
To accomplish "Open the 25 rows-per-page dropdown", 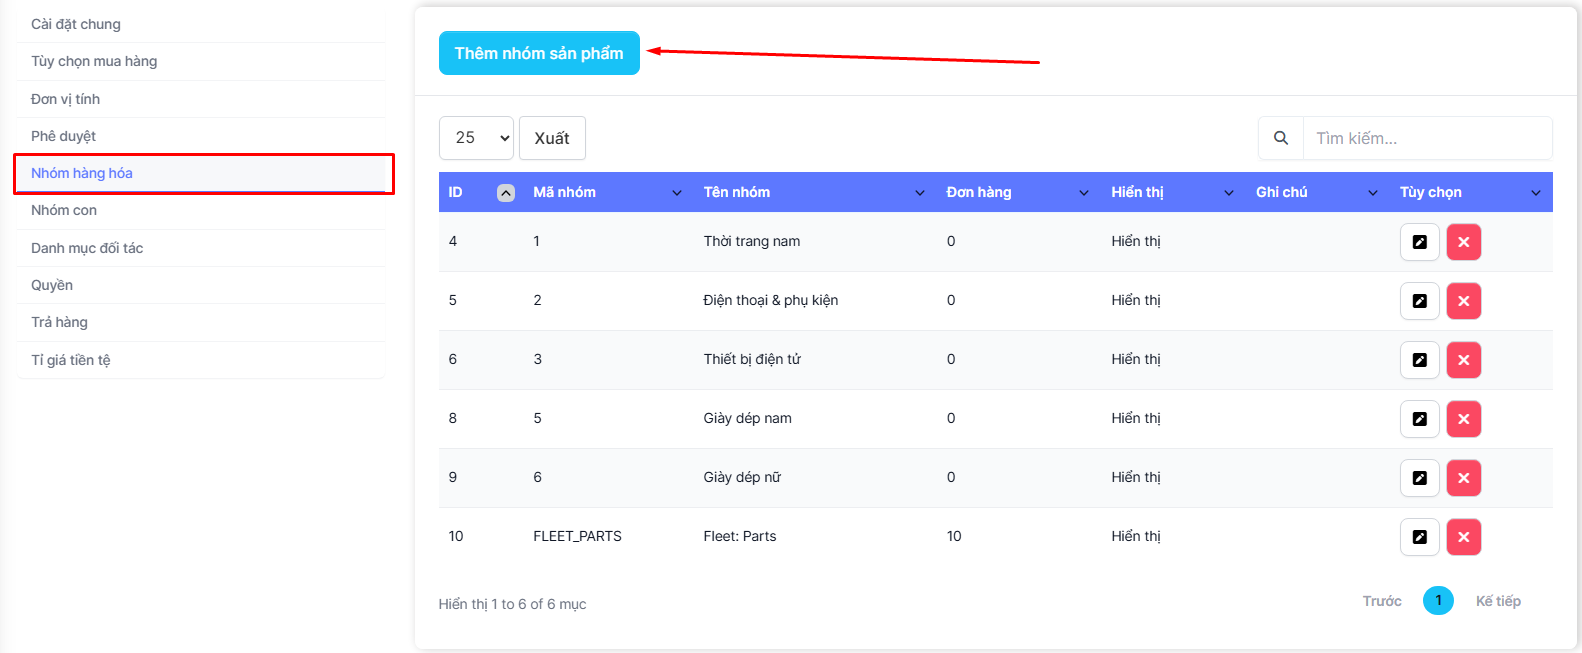I will click(x=476, y=138).
